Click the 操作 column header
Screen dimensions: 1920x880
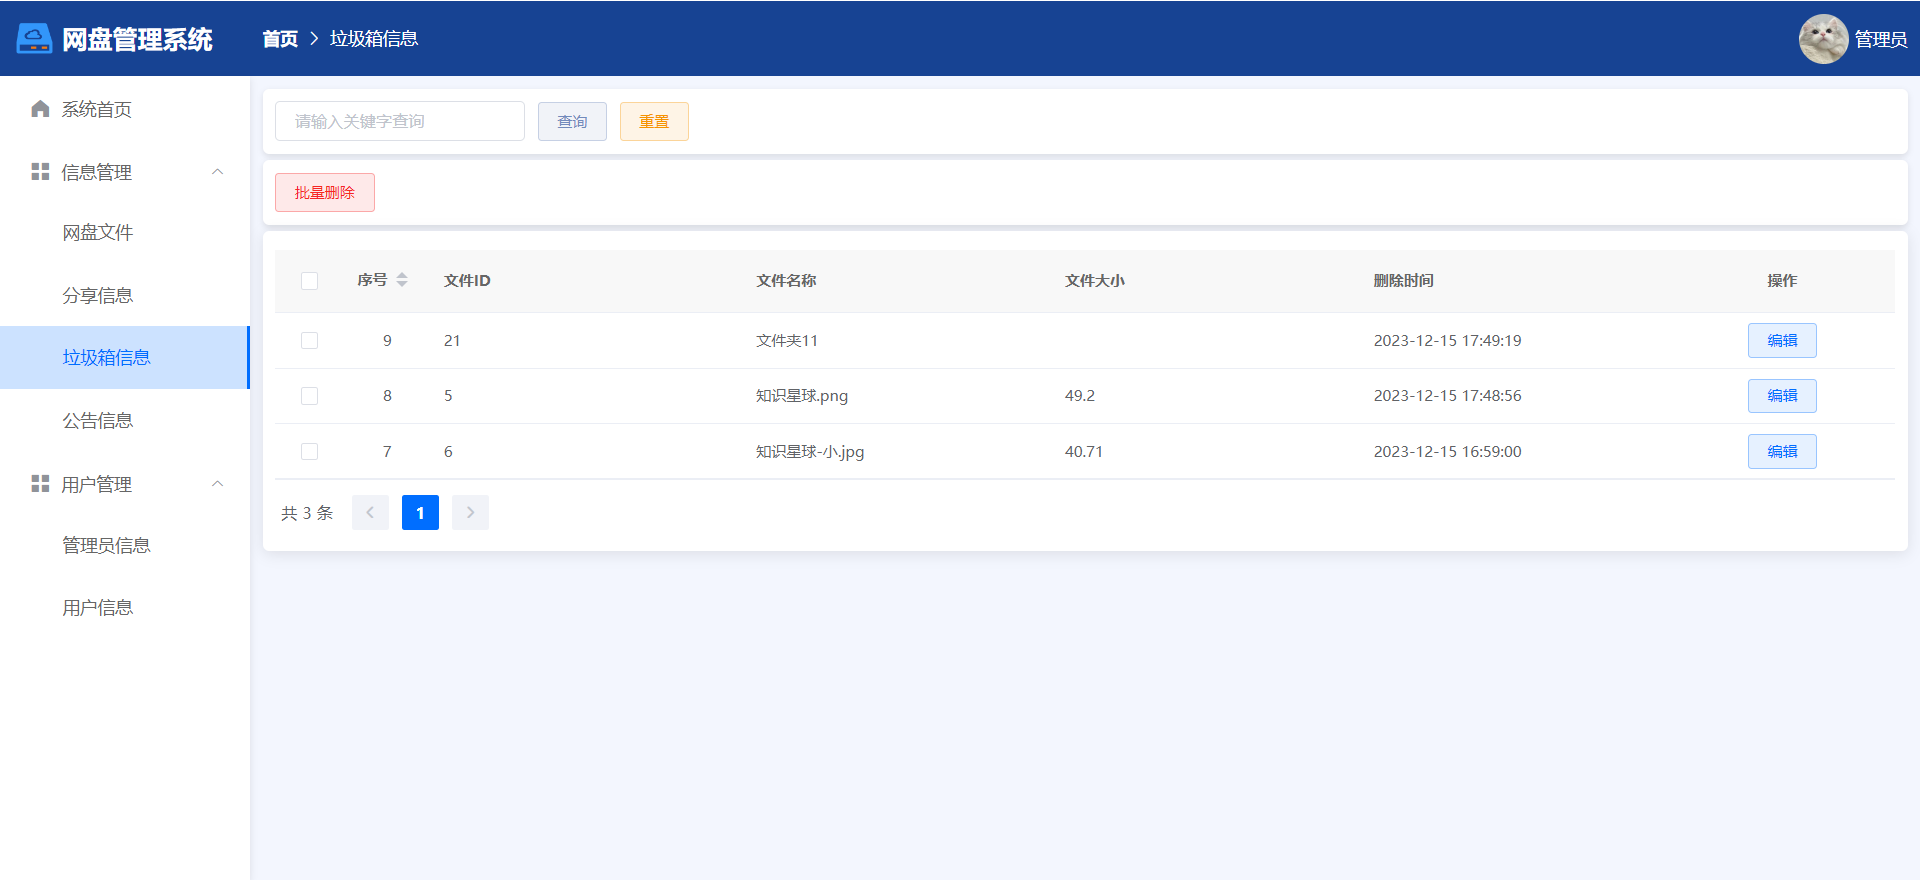1782,281
